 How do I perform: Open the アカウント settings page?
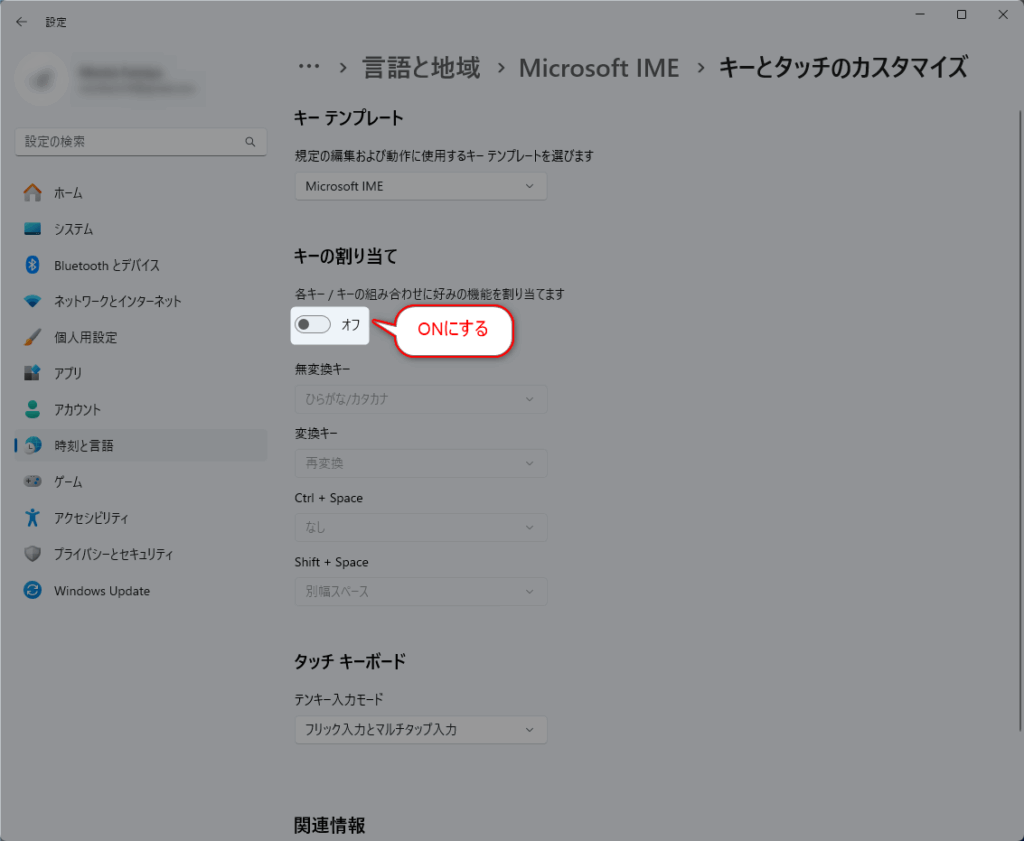click(140, 409)
